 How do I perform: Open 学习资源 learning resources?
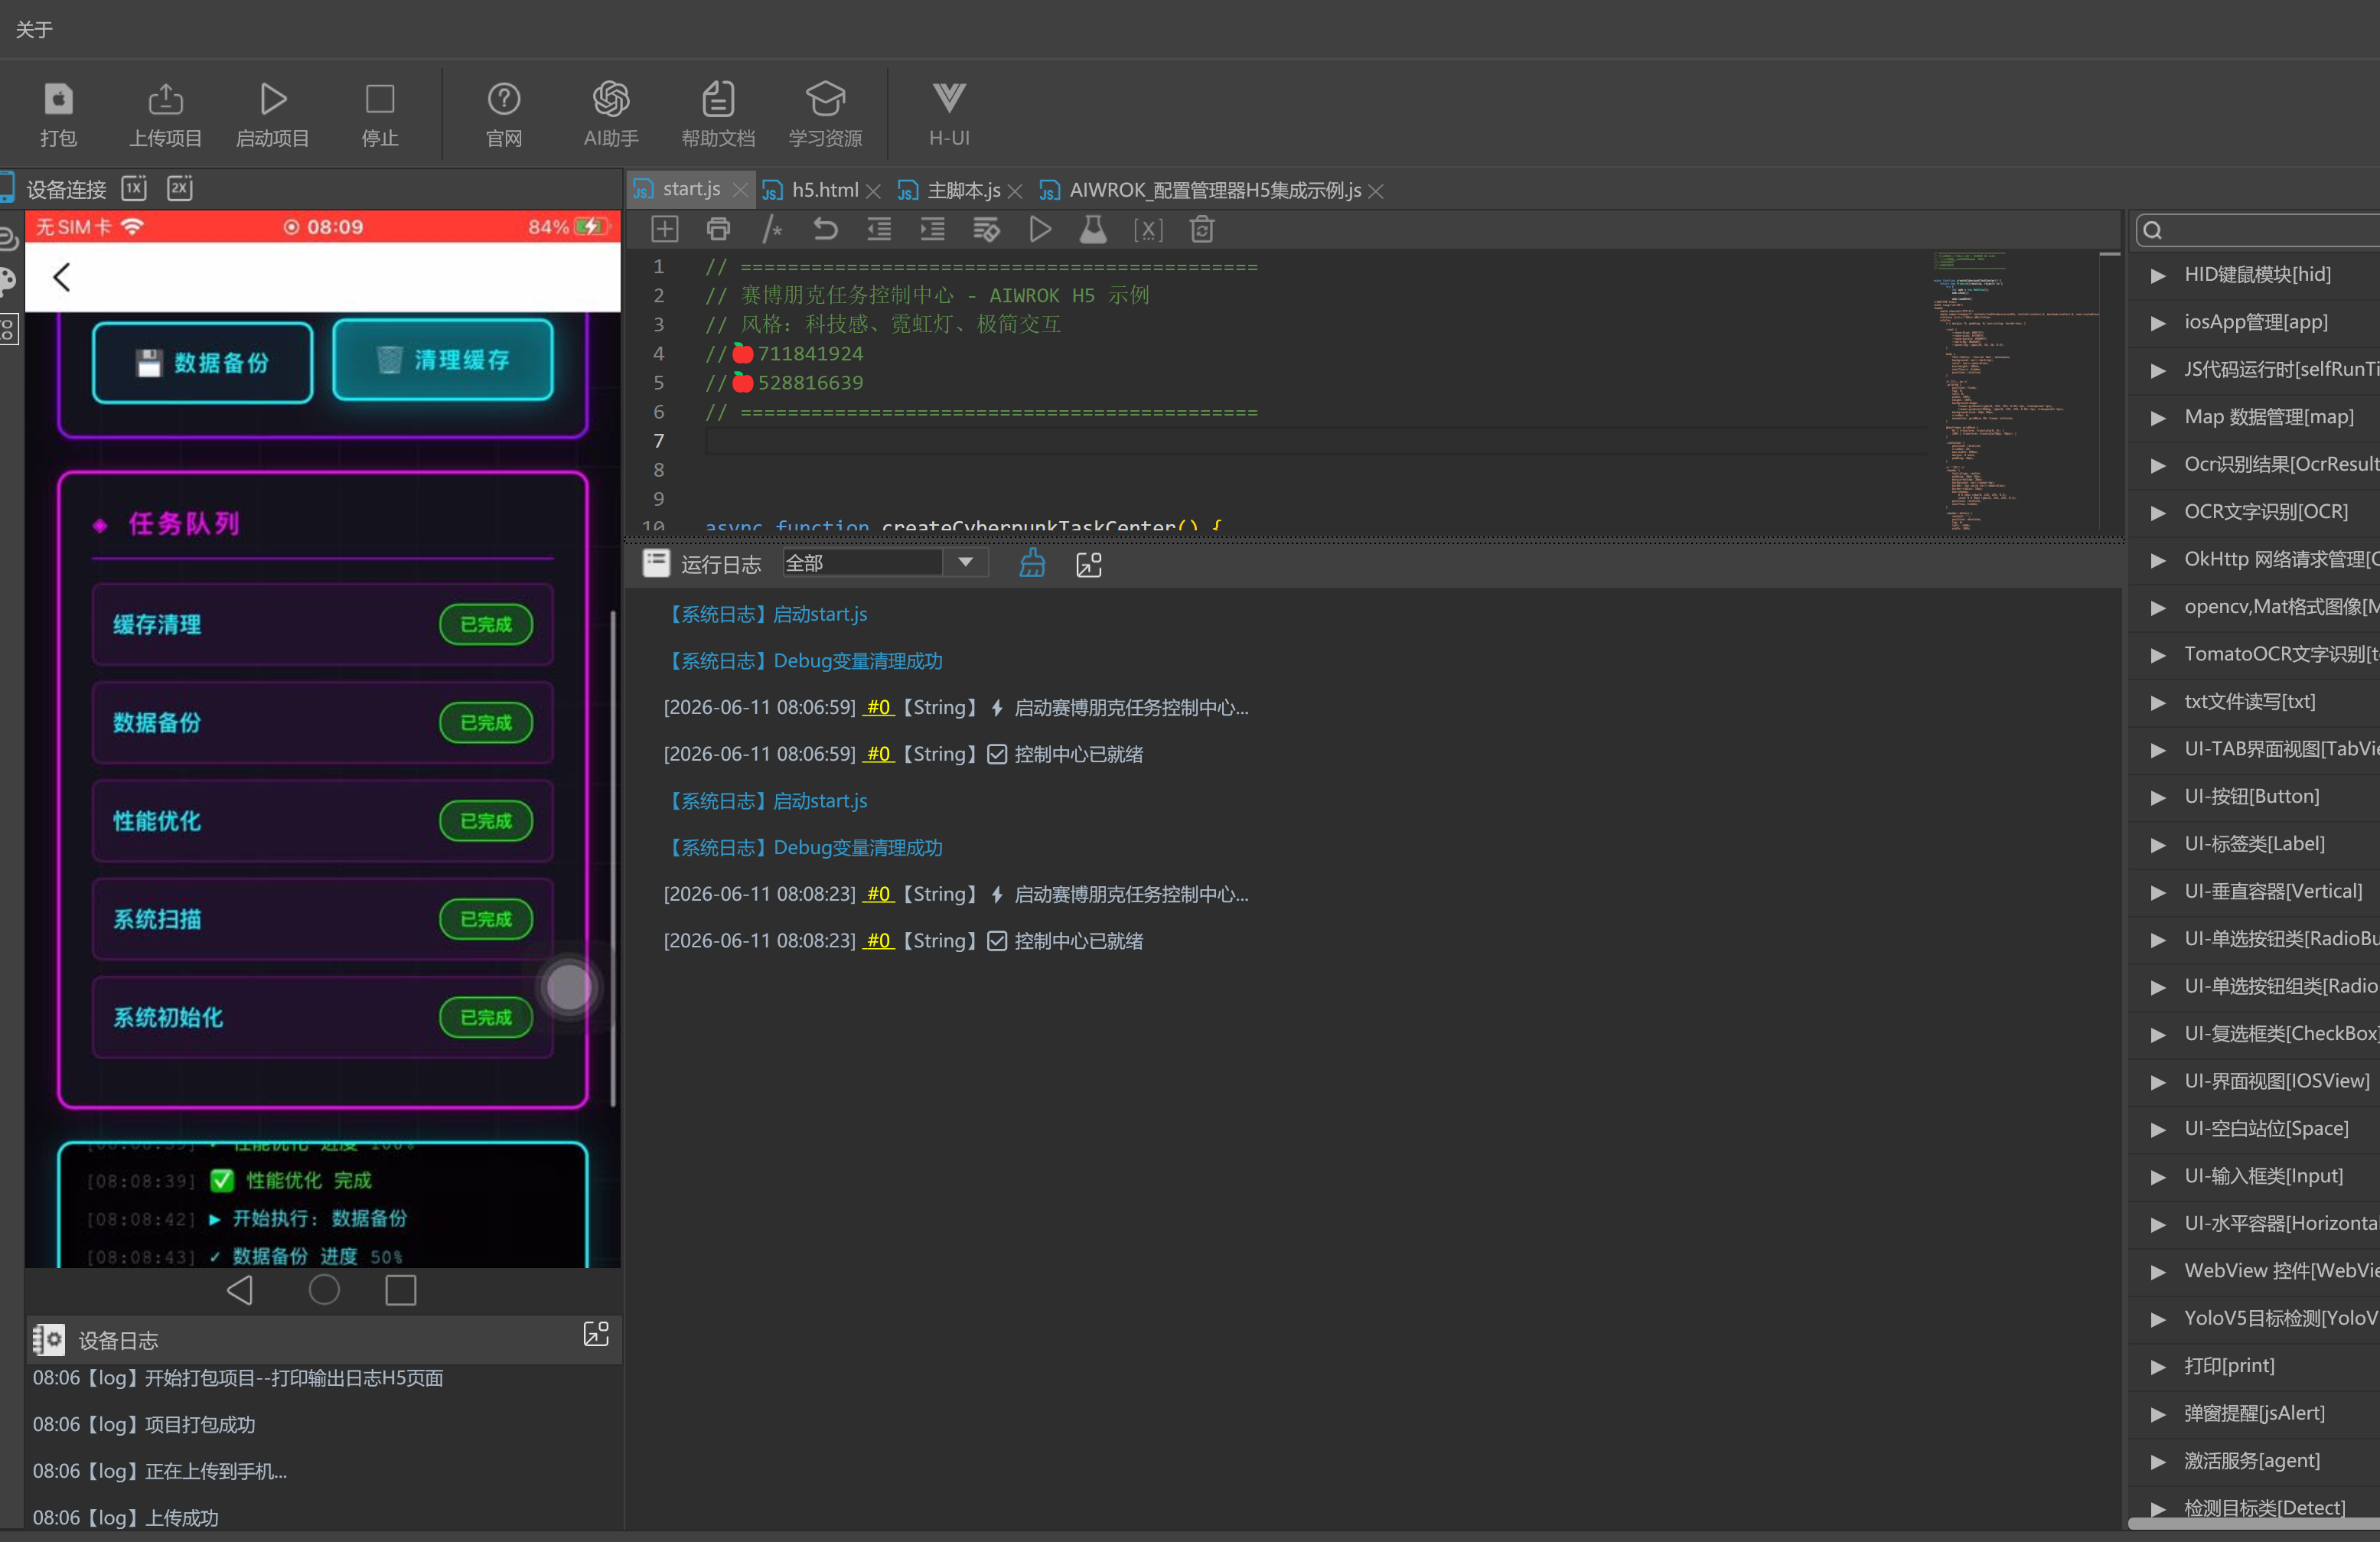coord(825,99)
